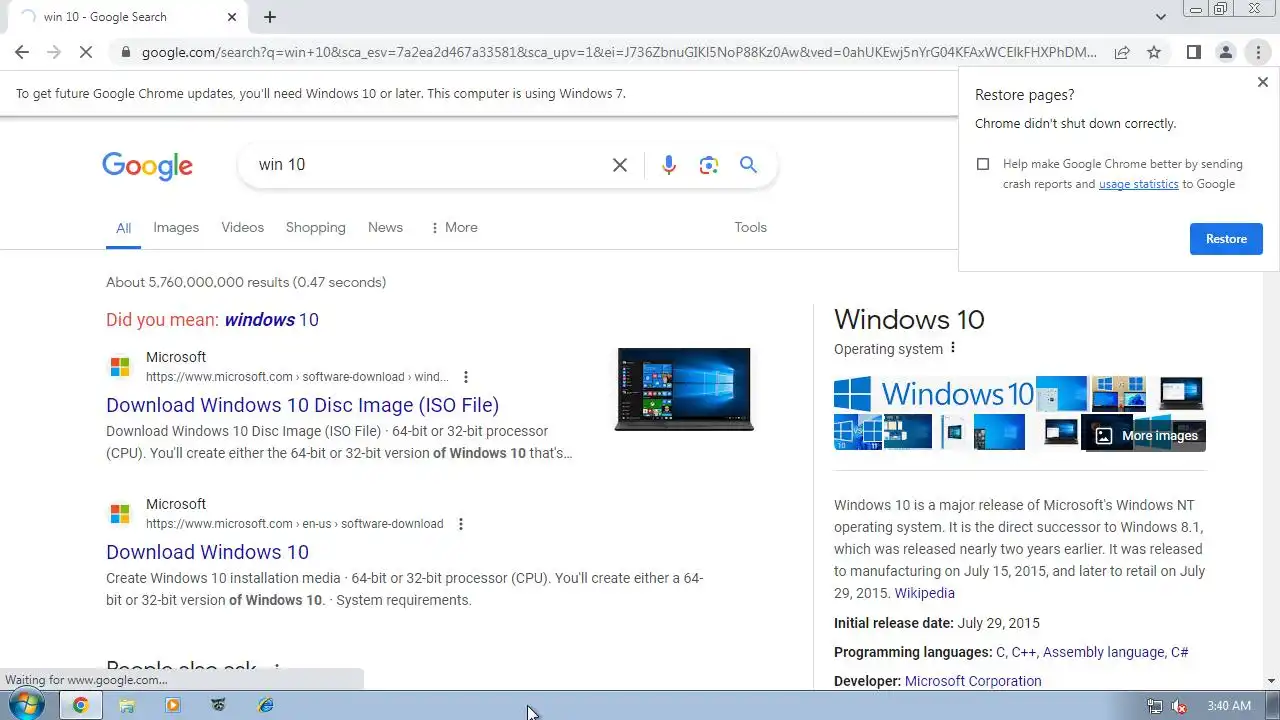Click the search field containing win 10
The image size is (1280, 720).
click(x=430, y=165)
